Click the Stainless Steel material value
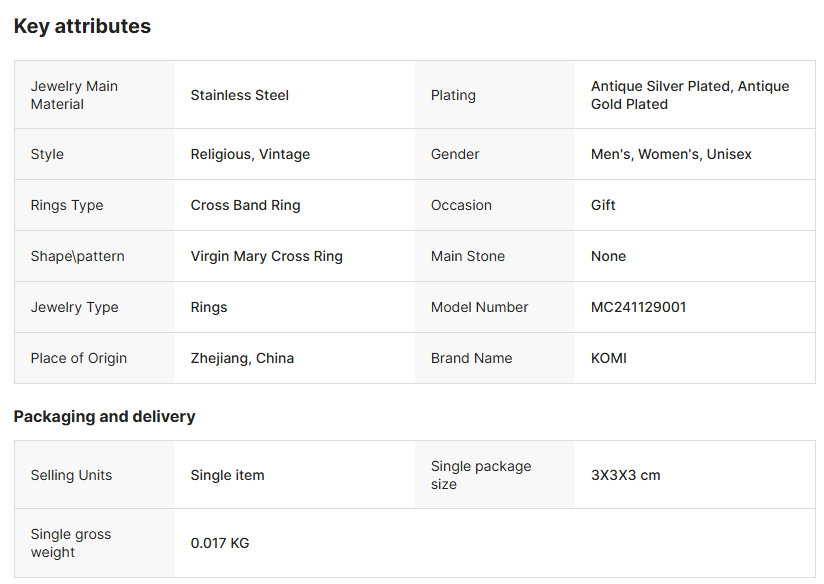The height and width of the screenshot is (584, 824). pyautogui.click(x=239, y=95)
